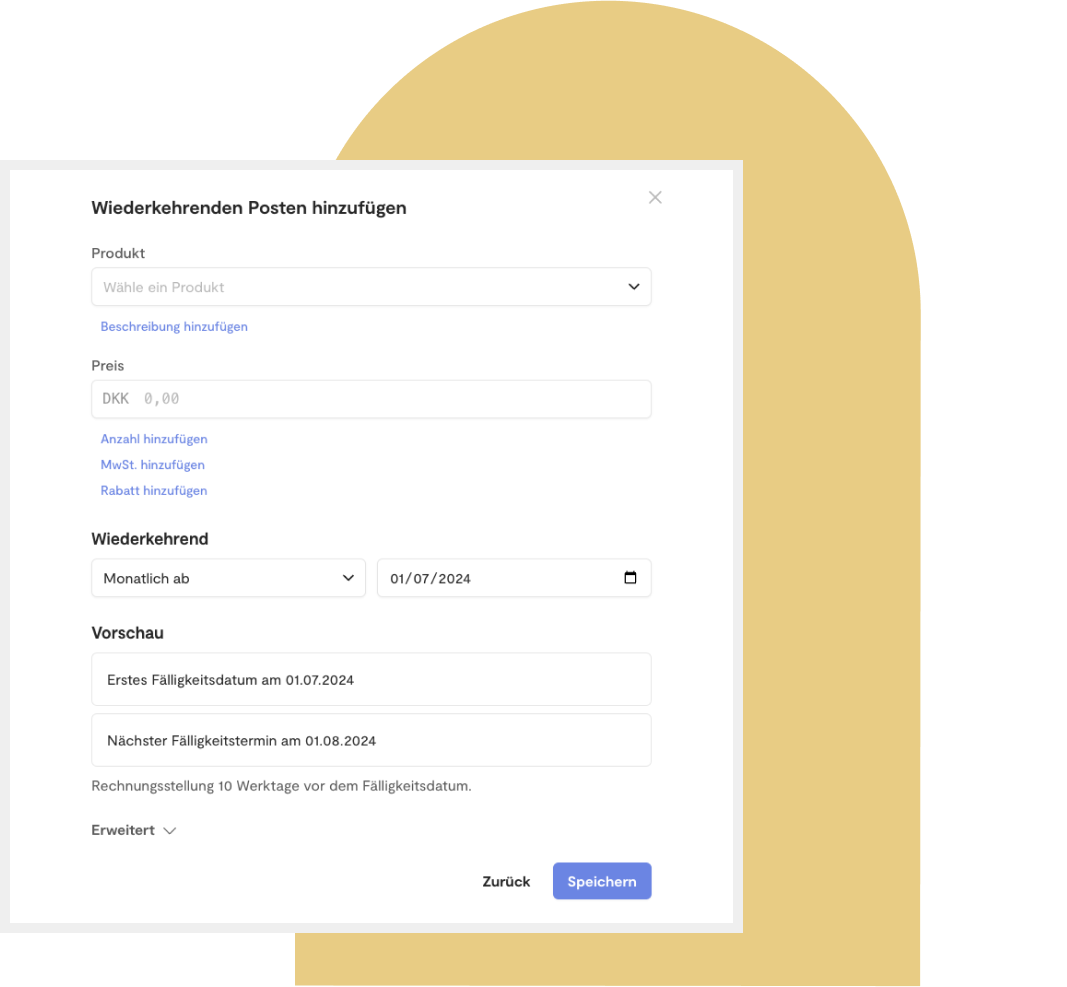This screenshot has height=987, width=1067.
Task: Click 'Rabatt hinzufügen' link
Action: [x=154, y=491]
